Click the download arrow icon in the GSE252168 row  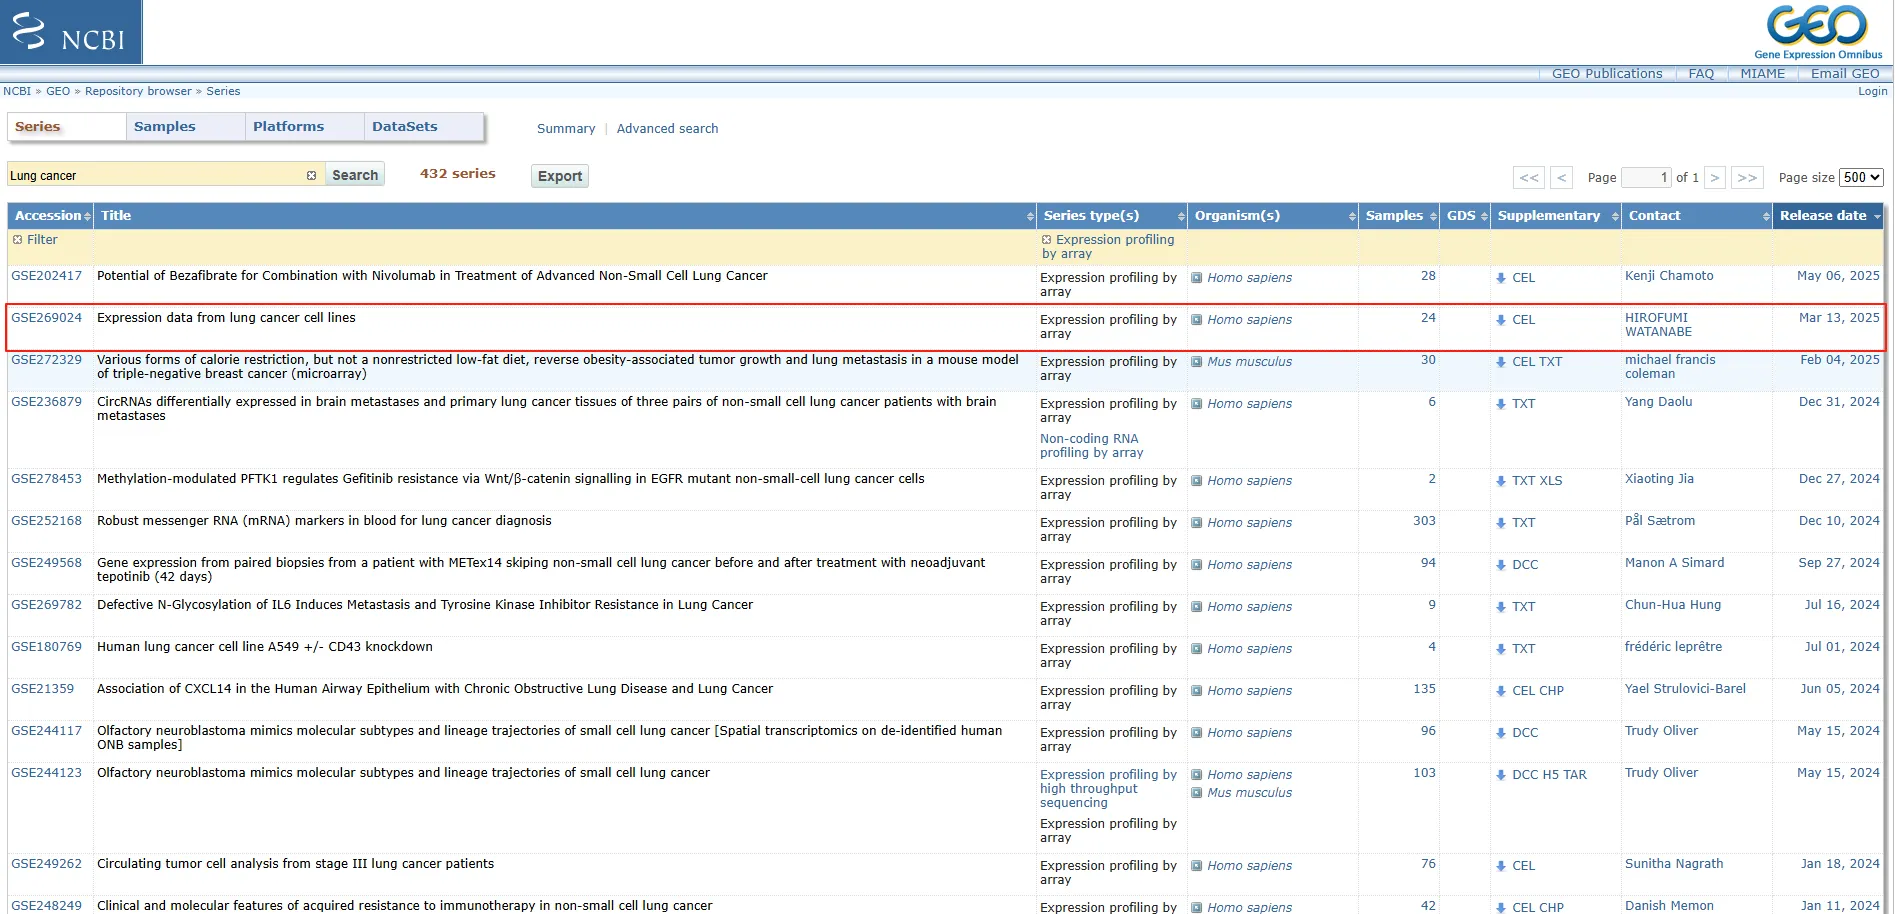tap(1501, 523)
